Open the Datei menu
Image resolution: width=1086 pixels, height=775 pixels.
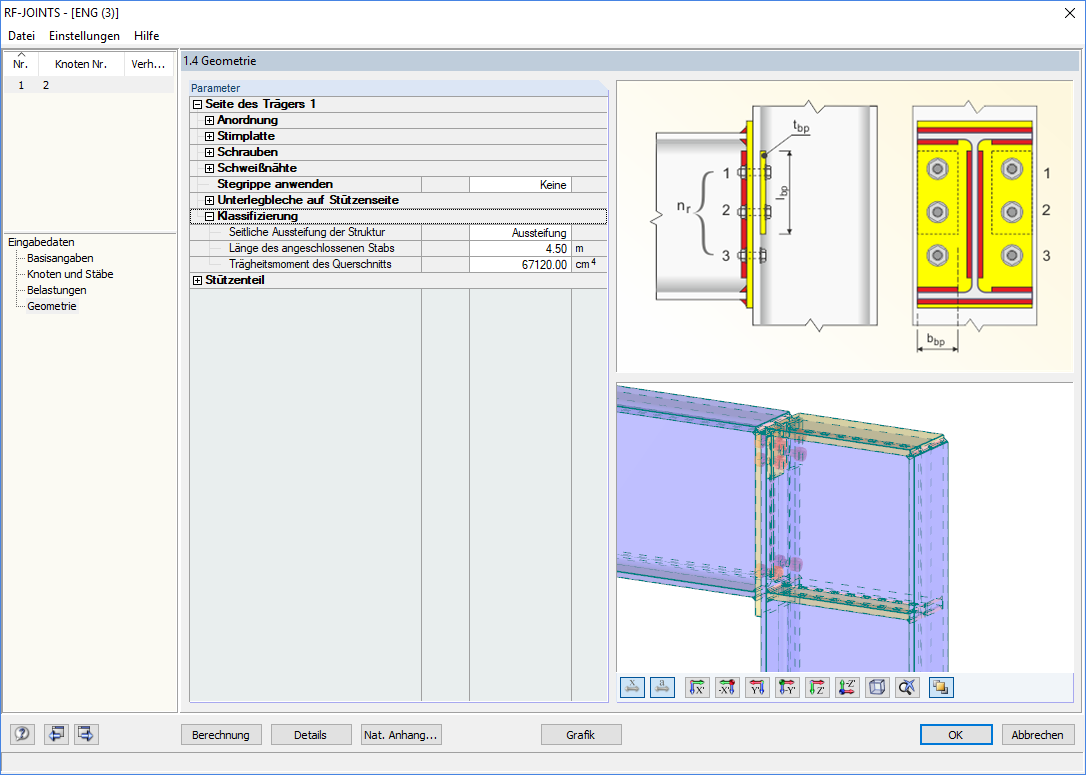tap(21, 35)
